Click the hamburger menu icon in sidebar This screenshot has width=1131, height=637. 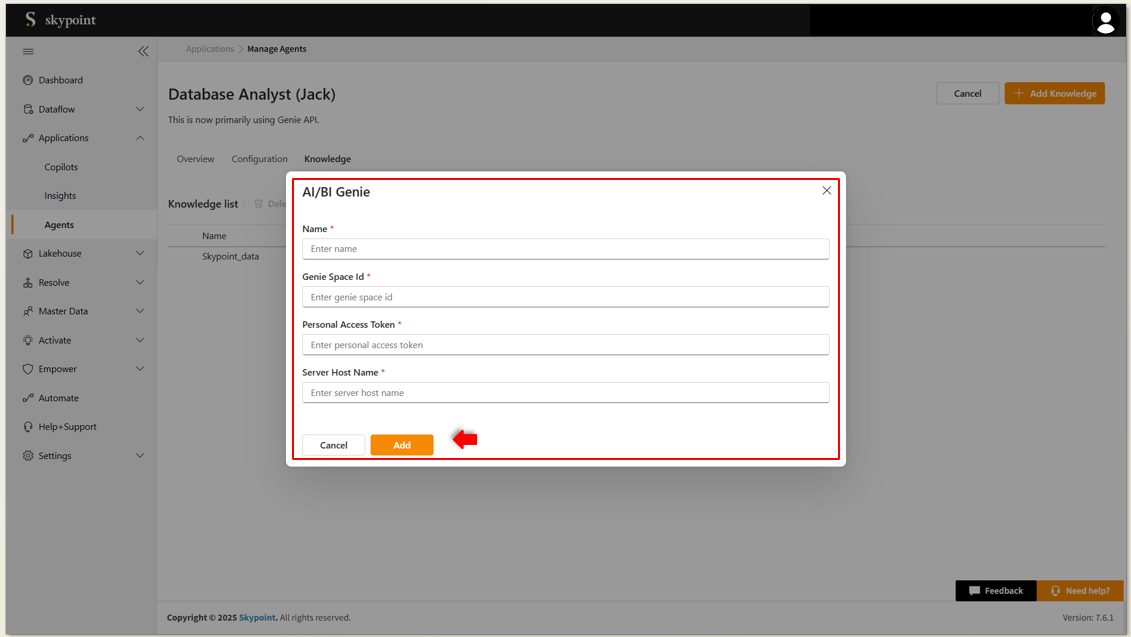28,51
